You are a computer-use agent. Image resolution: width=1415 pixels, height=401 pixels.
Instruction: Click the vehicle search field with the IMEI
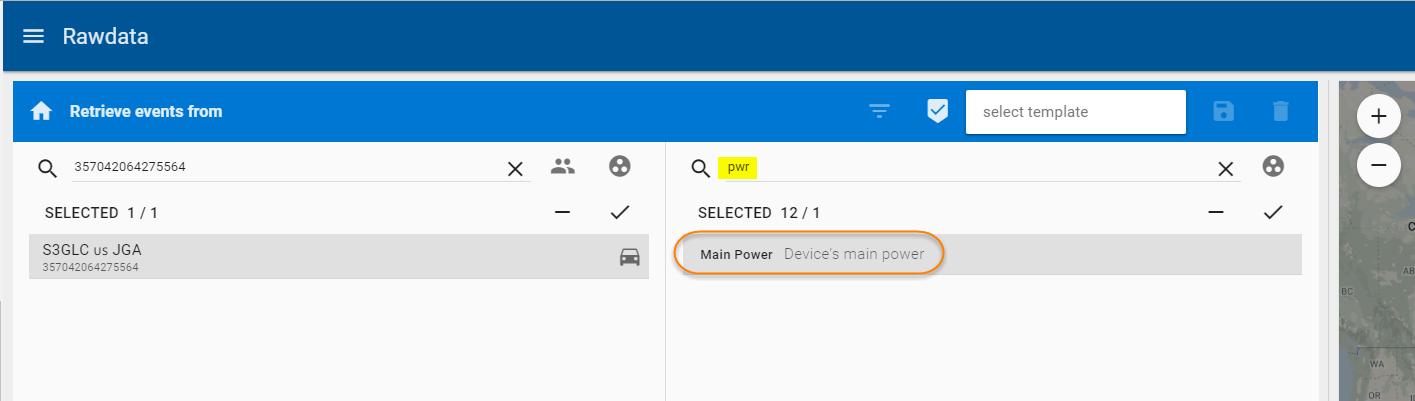click(x=280, y=168)
